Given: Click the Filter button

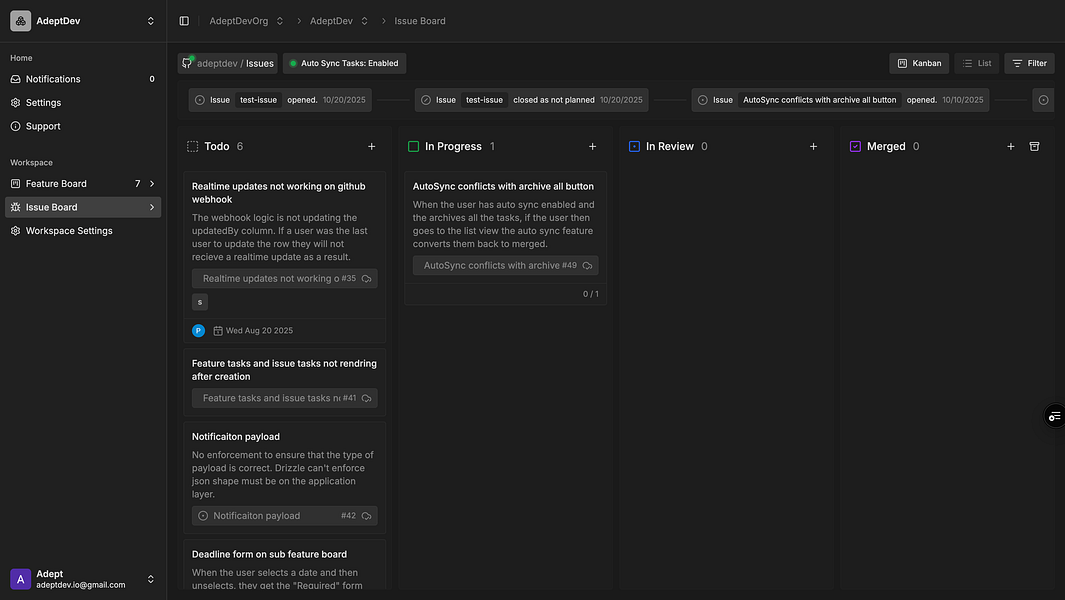Looking at the screenshot, I should click(x=1029, y=63).
